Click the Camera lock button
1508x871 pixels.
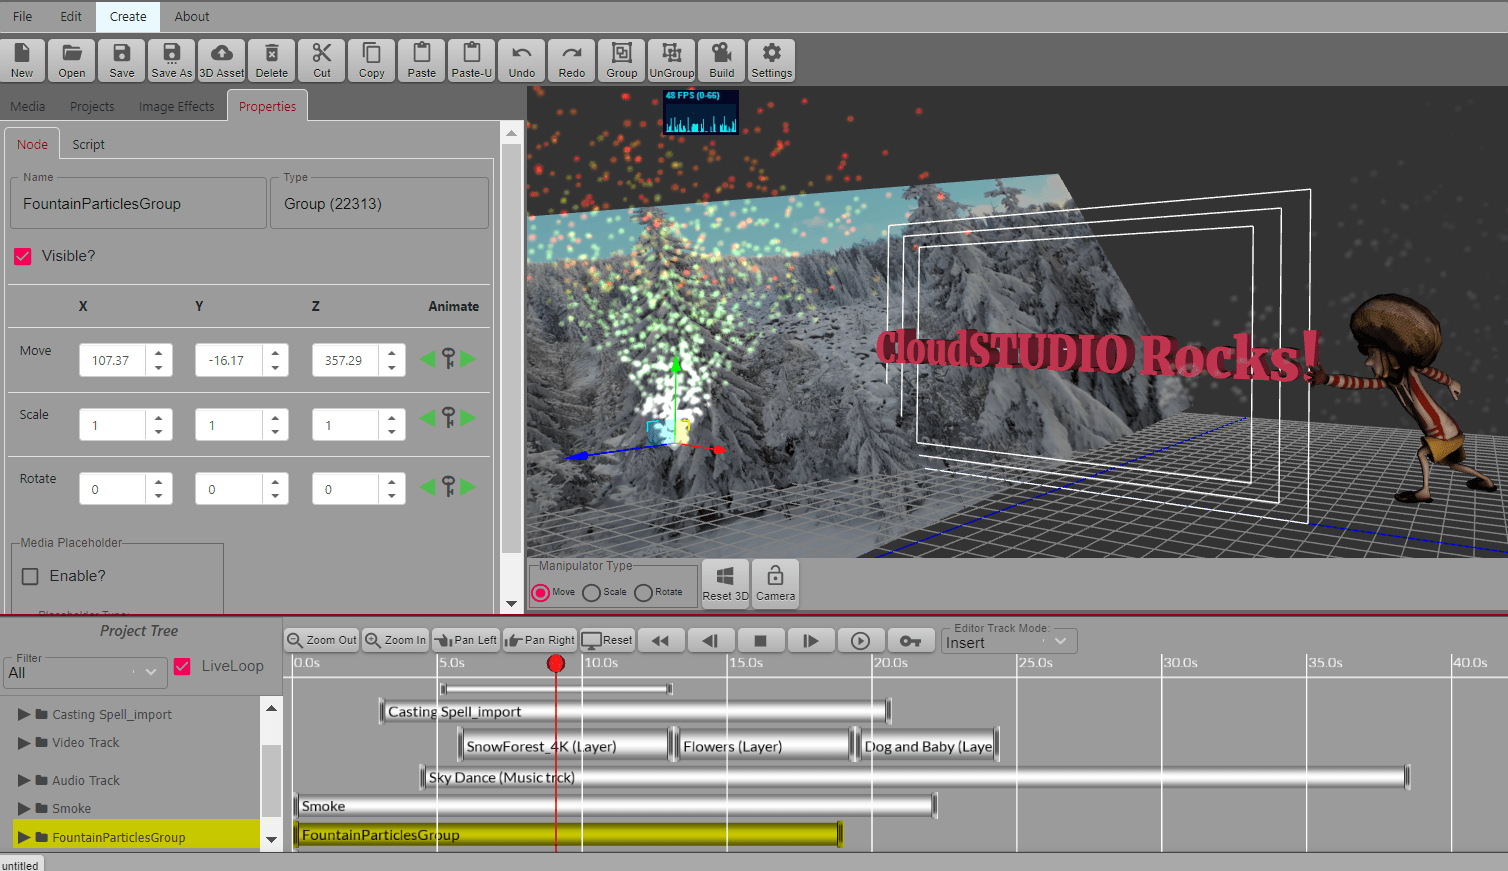coord(775,583)
